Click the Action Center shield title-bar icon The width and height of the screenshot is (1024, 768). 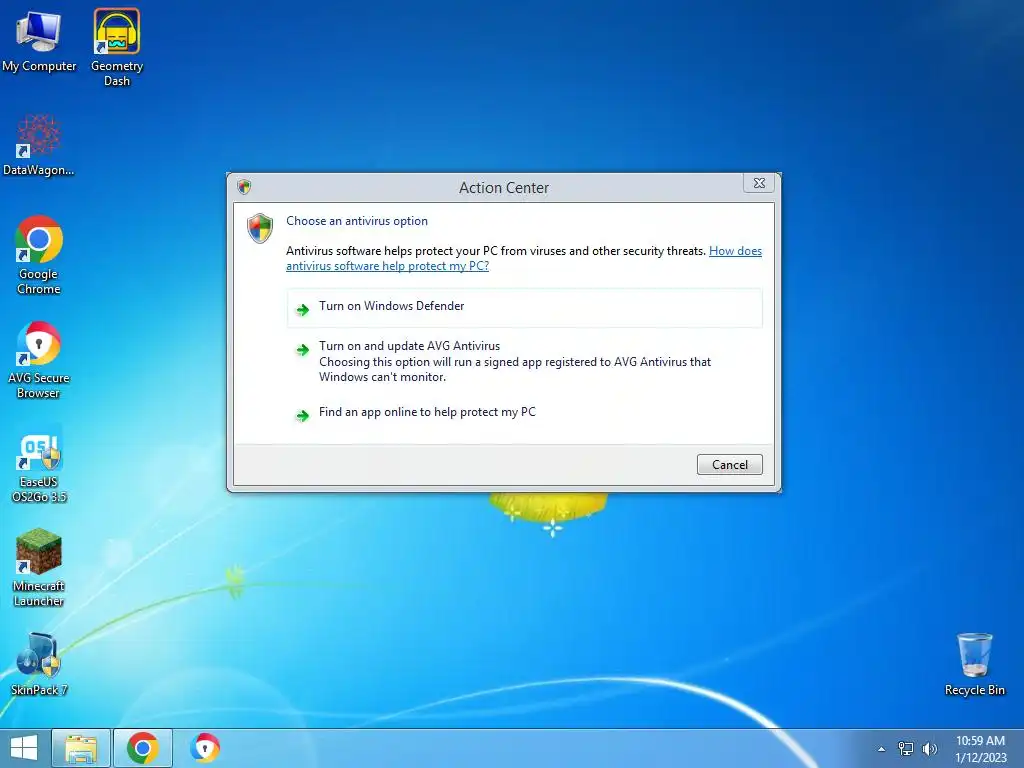click(x=244, y=187)
